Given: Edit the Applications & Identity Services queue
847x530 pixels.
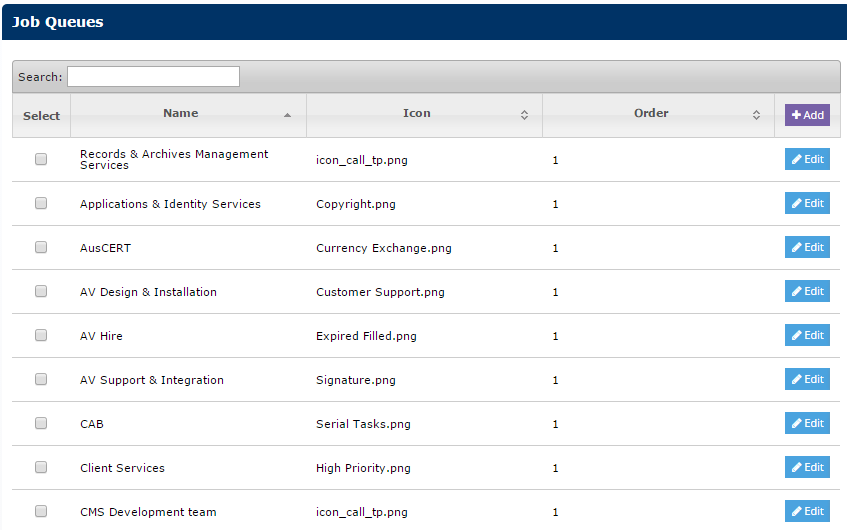Looking at the screenshot, I should (807, 203).
